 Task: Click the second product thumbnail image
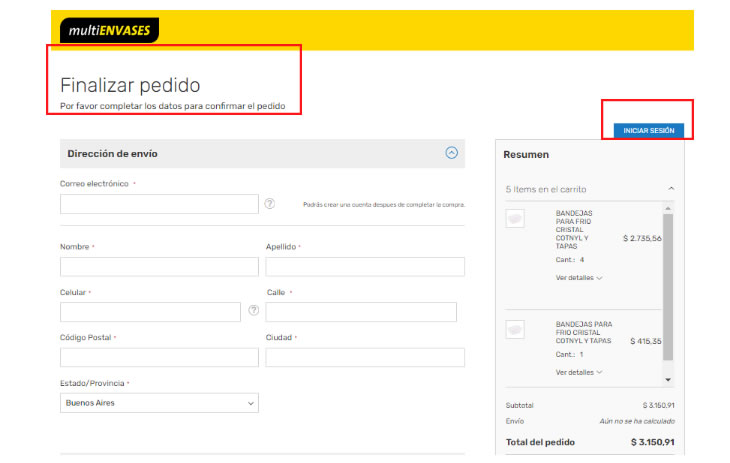516,329
